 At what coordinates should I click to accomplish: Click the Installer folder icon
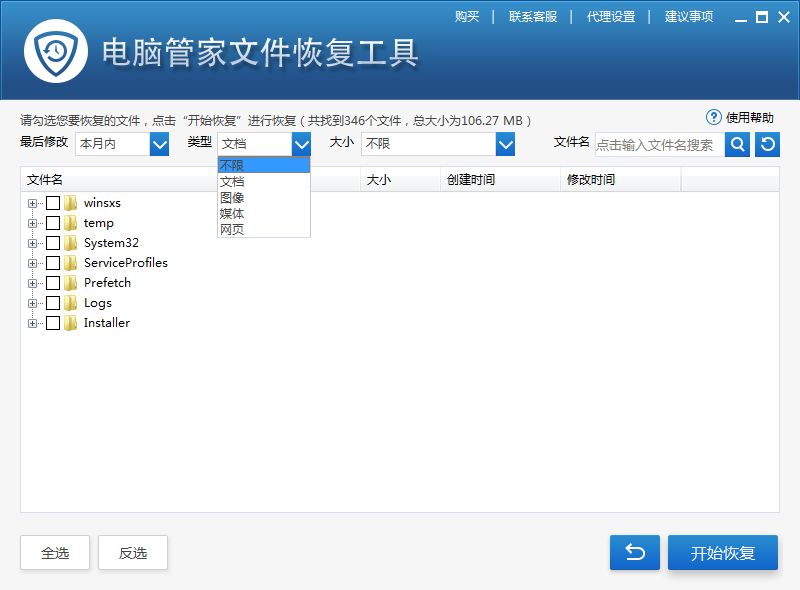pyautogui.click(x=70, y=323)
